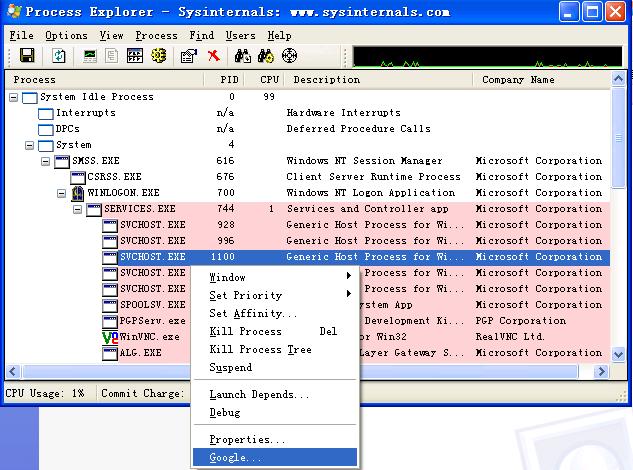
Task: Open the Properties toolbar icon
Action: point(189,56)
